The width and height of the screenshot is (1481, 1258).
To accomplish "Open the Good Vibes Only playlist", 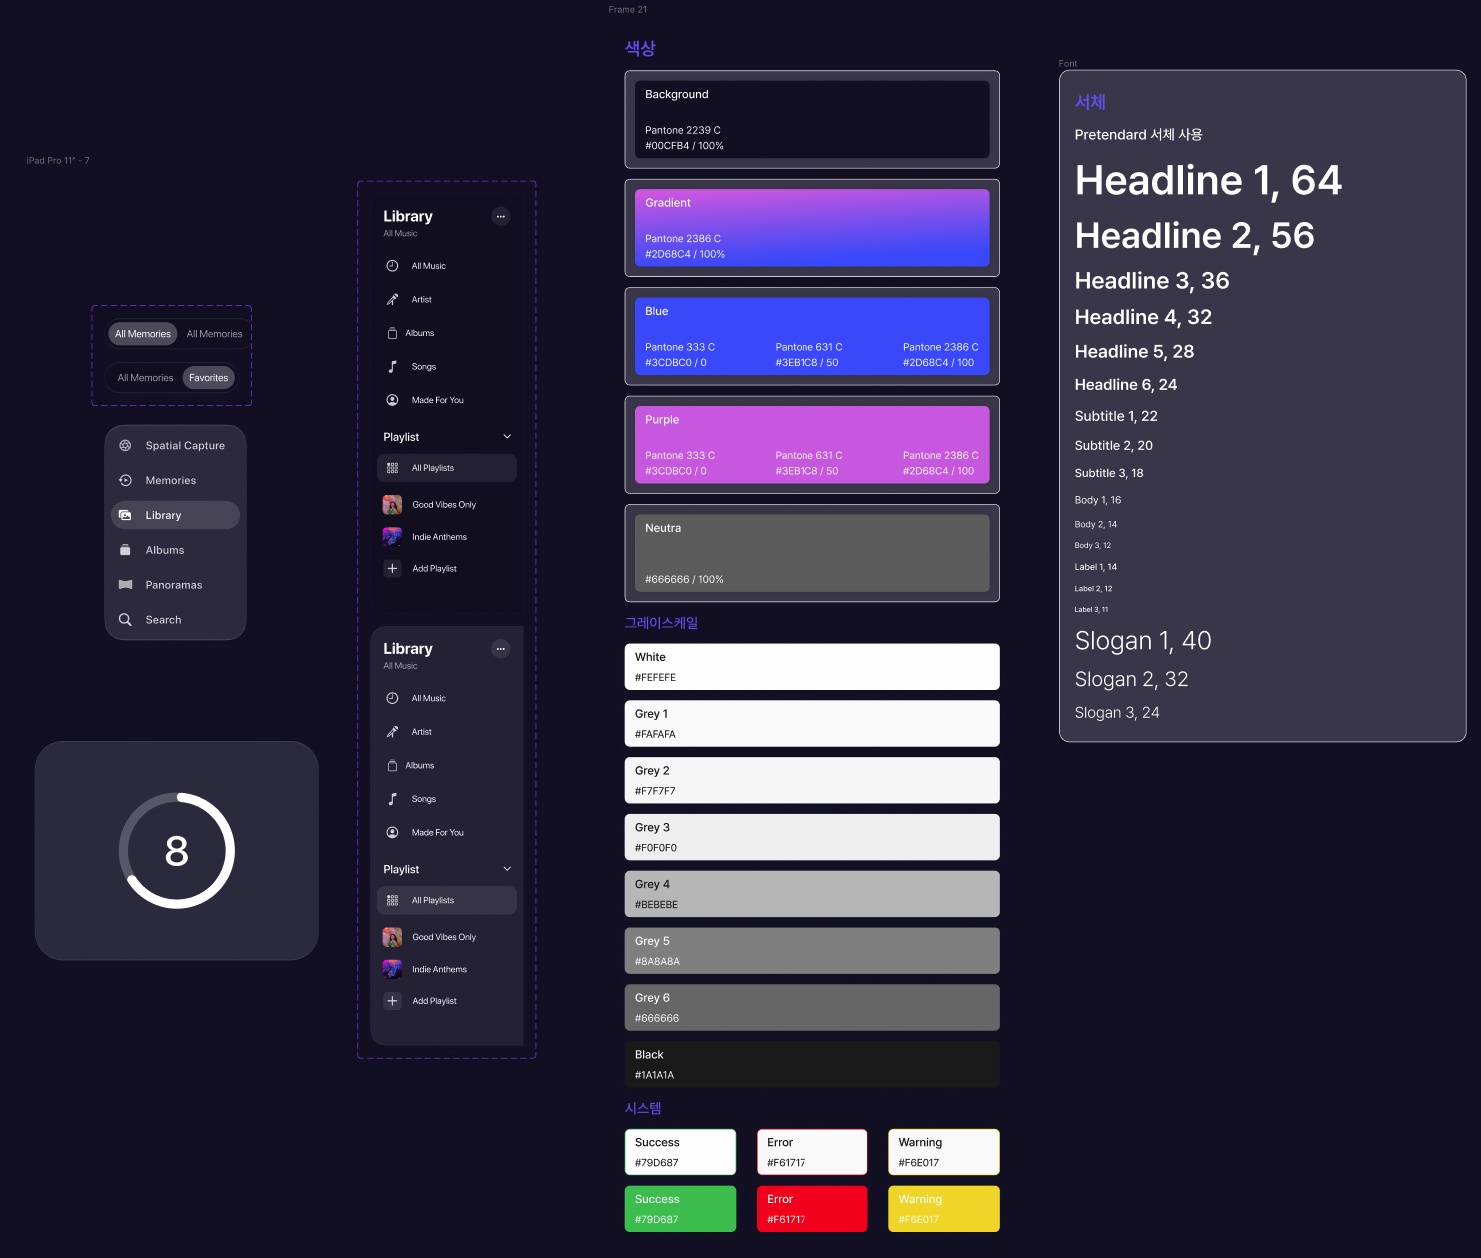I will (x=443, y=504).
